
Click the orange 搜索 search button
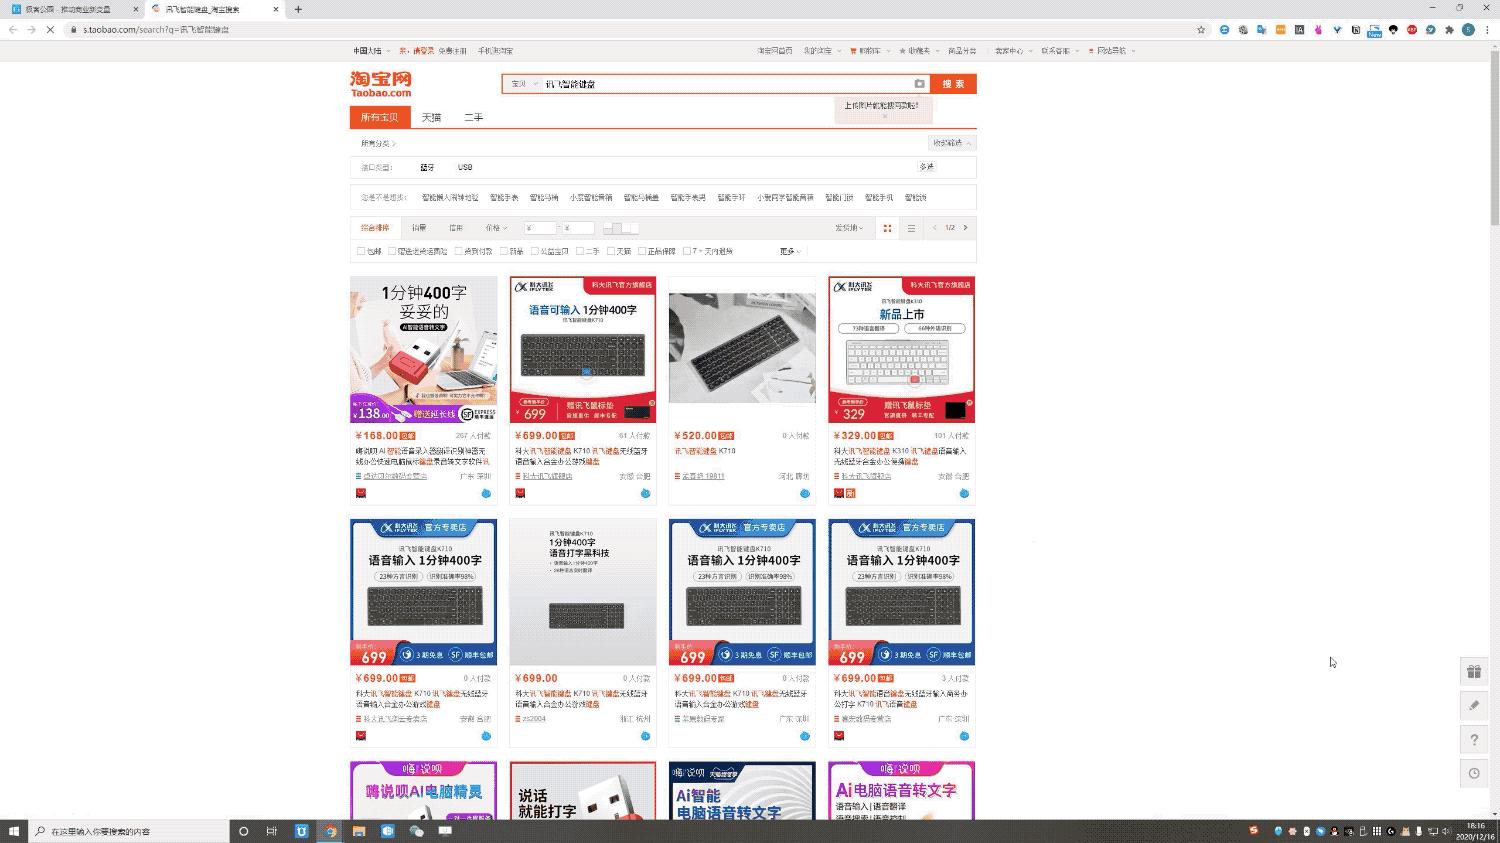click(x=953, y=84)
